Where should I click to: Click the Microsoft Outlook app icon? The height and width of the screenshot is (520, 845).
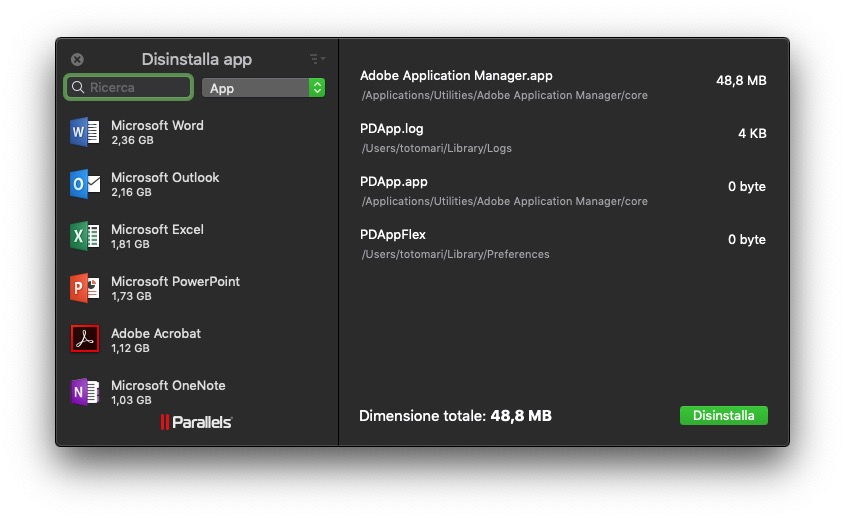[x=85, y=184]
